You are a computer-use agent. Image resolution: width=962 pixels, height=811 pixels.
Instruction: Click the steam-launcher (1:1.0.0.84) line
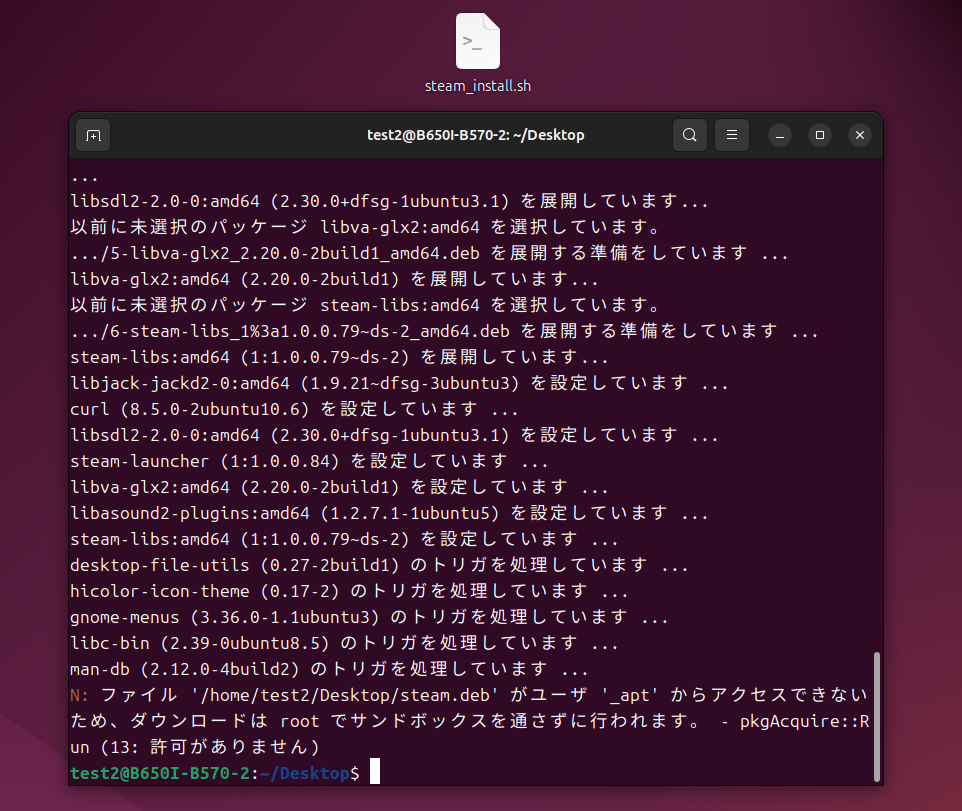pos(309,461)
